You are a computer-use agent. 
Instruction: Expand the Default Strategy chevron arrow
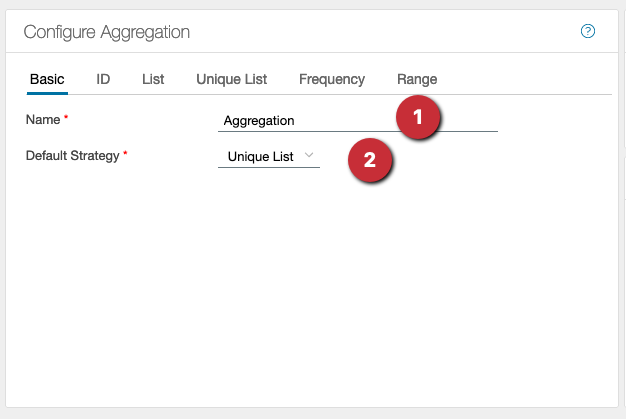tap(309, 155)
